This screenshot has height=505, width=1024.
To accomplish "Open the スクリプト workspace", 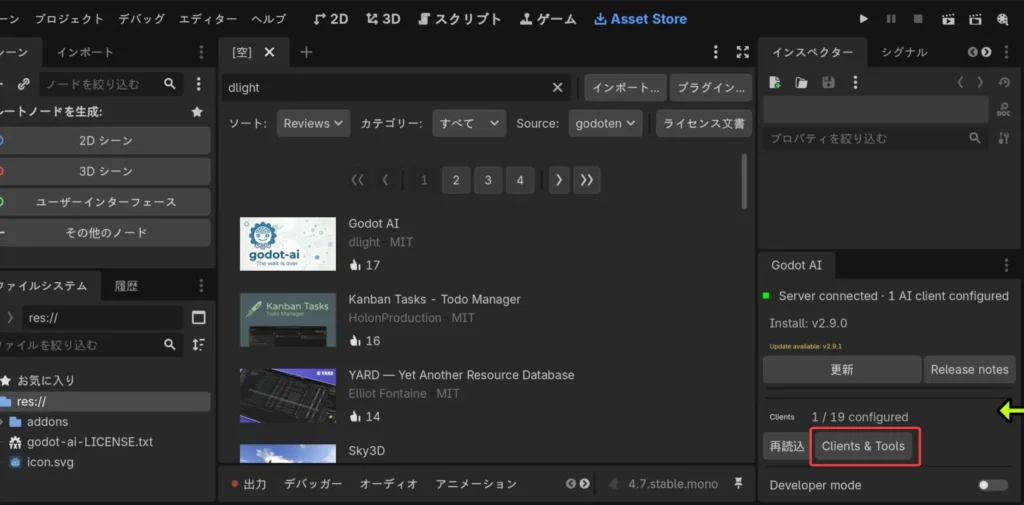I will click(460, 19).
